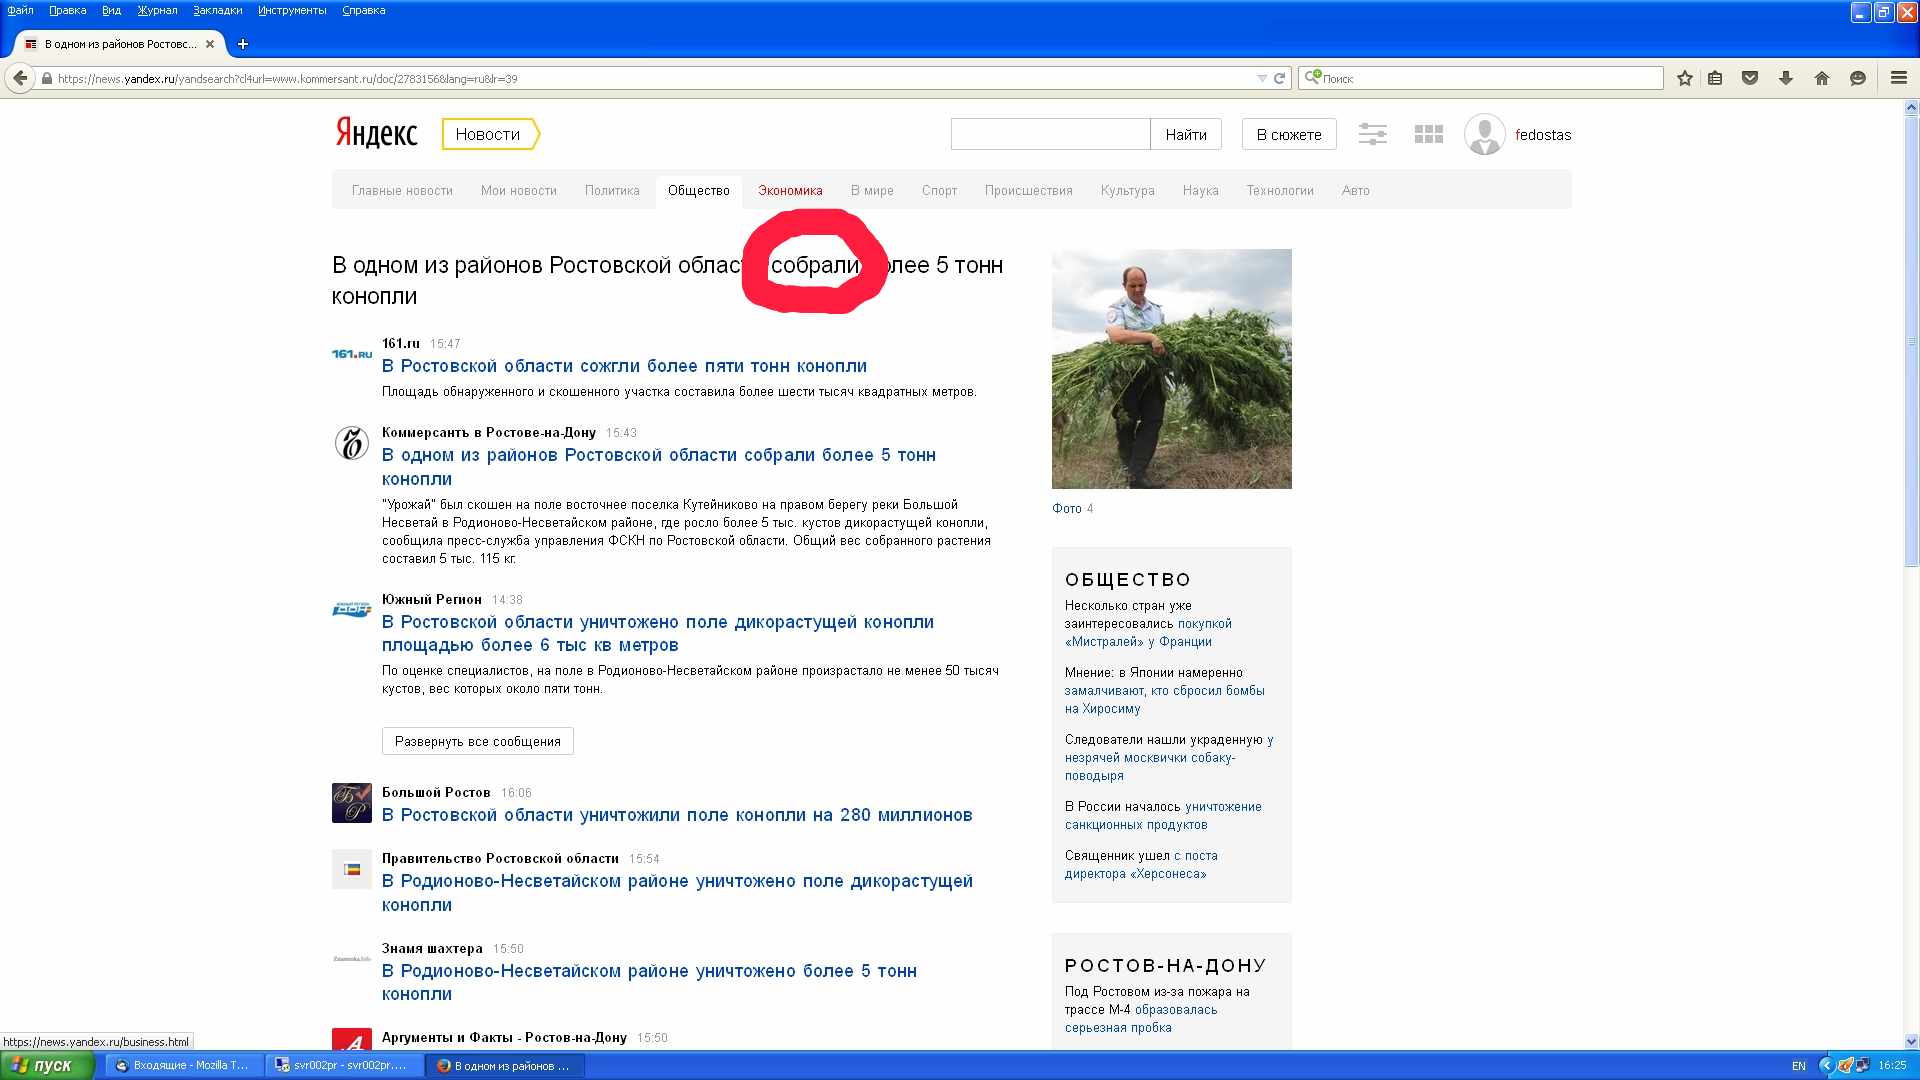Screen dimensions: 1920x1080
Task: Switch to svr002pr taskbar window
Action: [x=345, y=1066]
